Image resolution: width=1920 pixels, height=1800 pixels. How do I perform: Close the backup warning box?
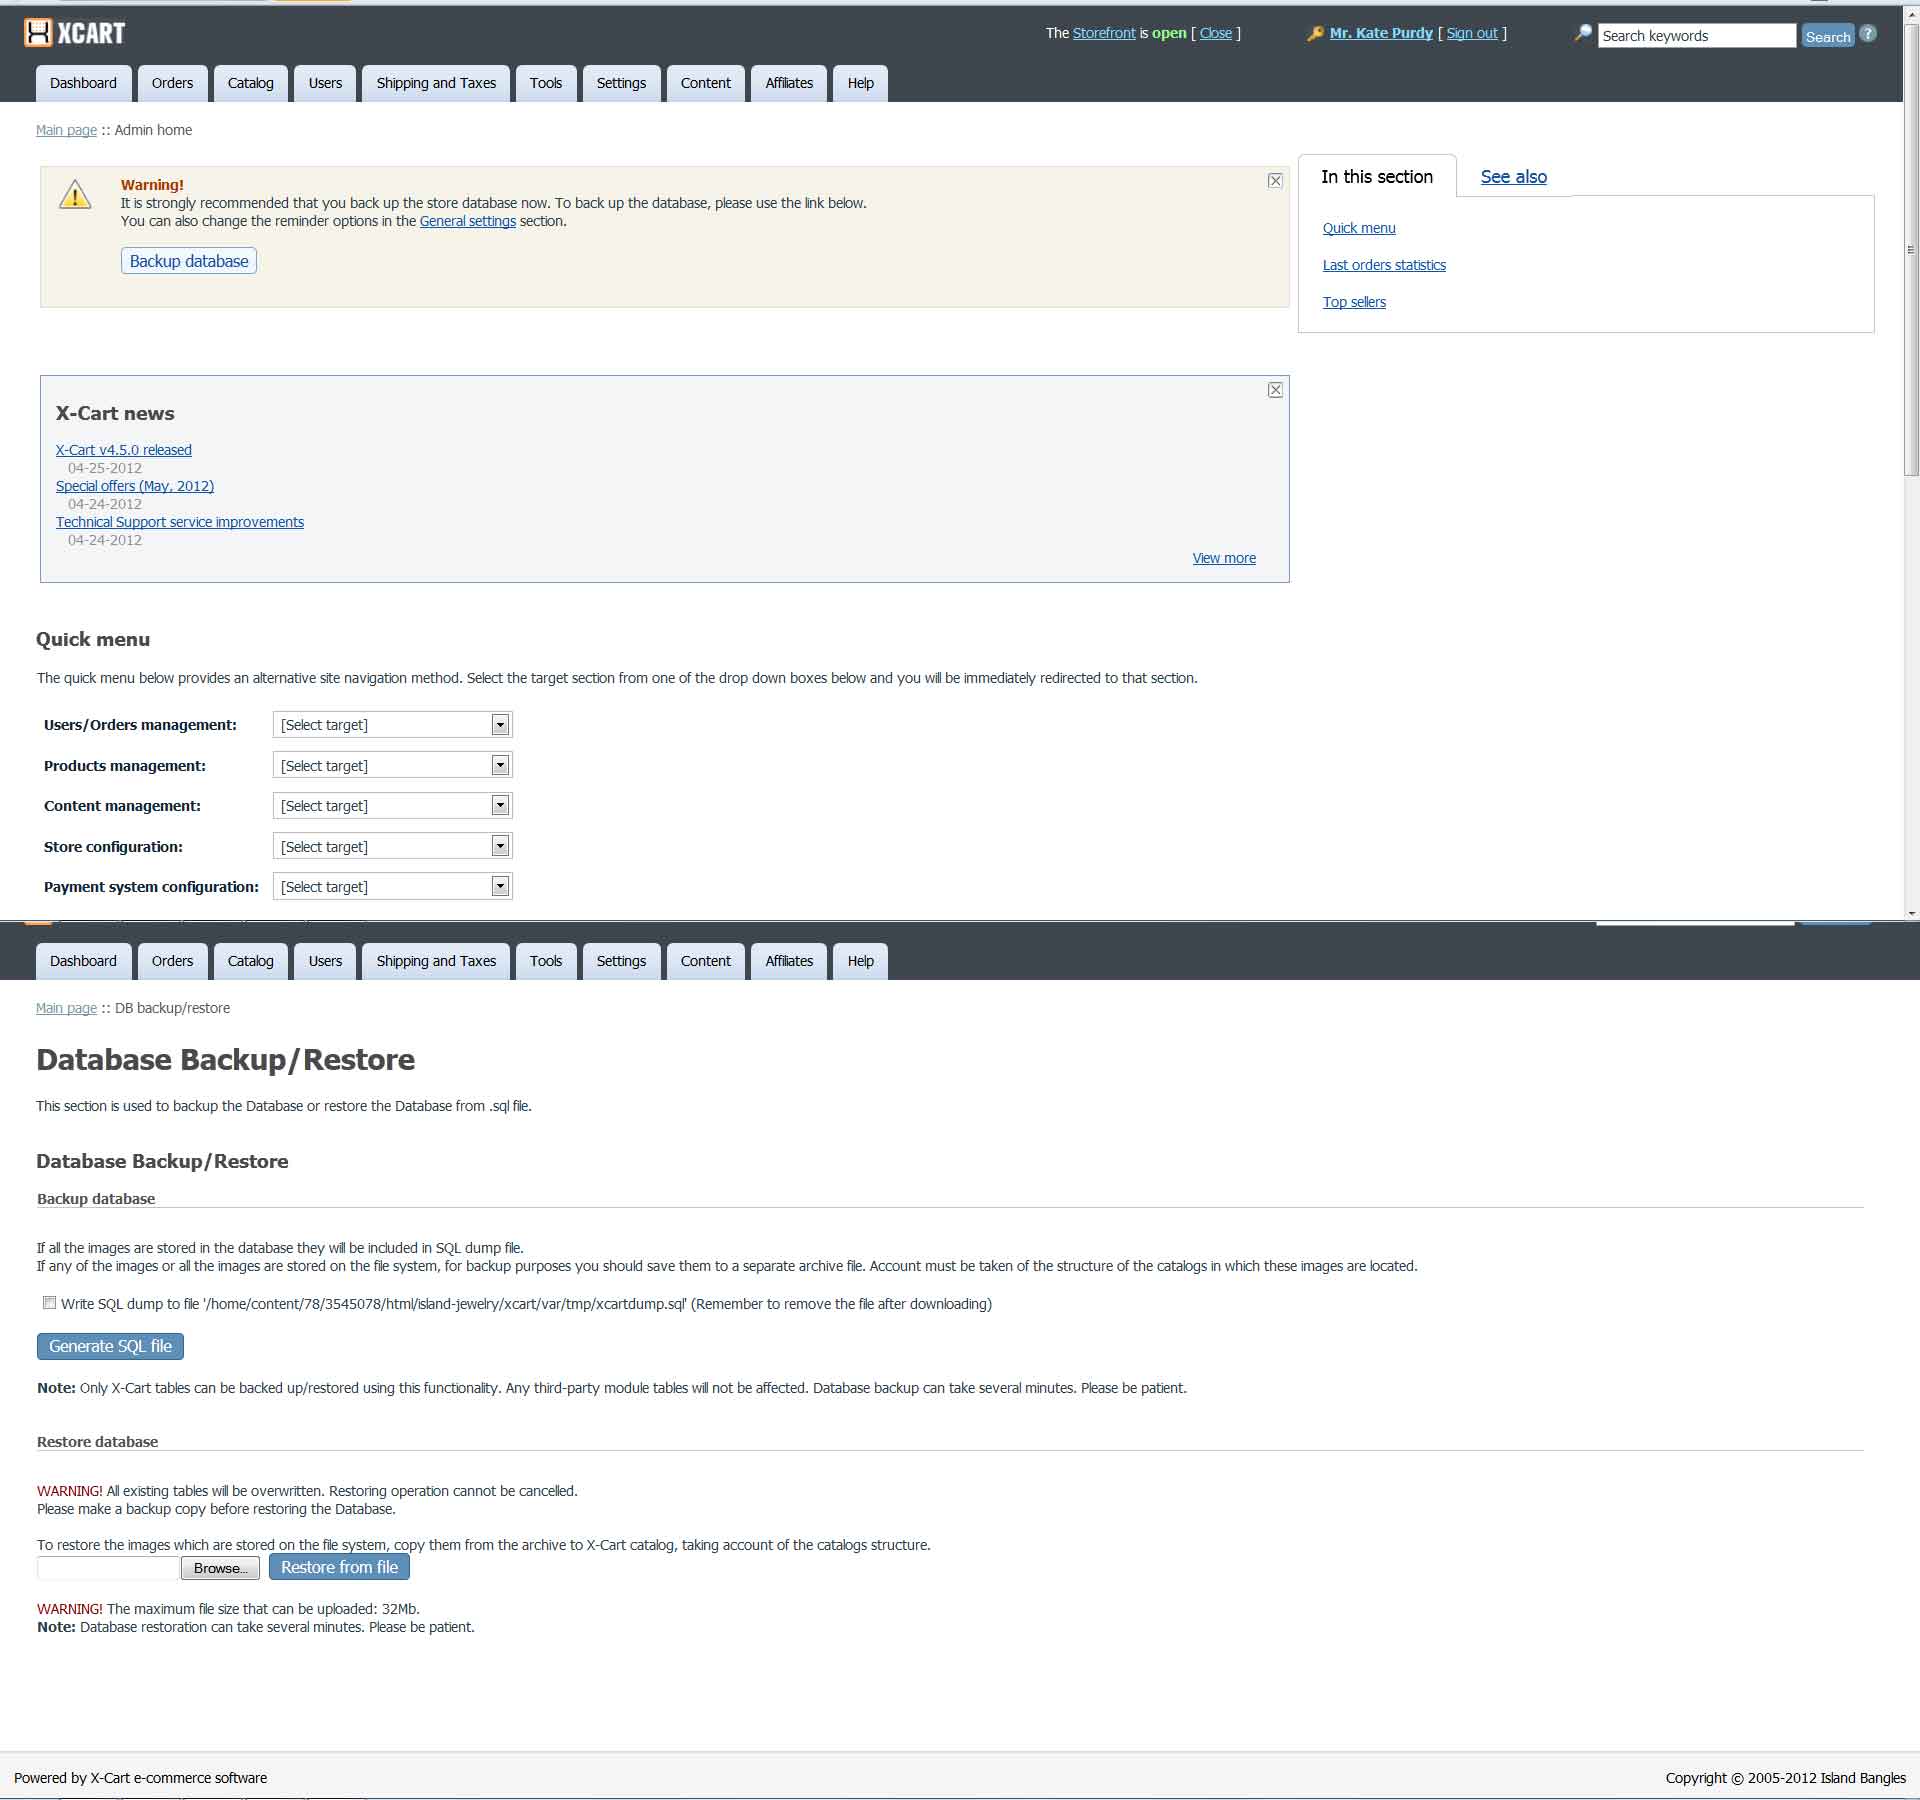[1275, 181]
